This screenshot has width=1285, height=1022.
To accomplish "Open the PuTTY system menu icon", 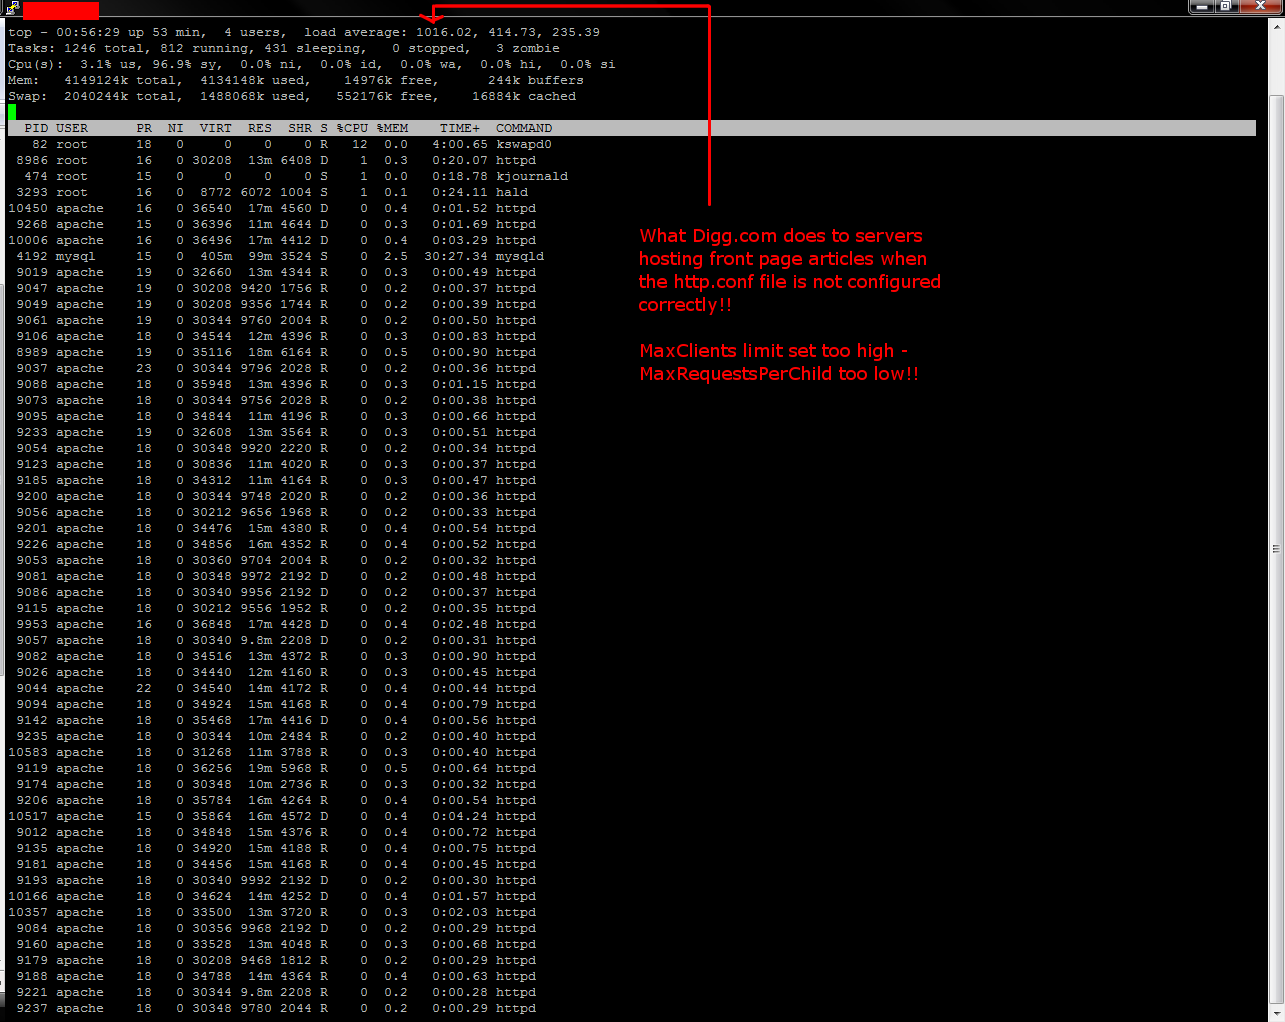I will point(12,9).
